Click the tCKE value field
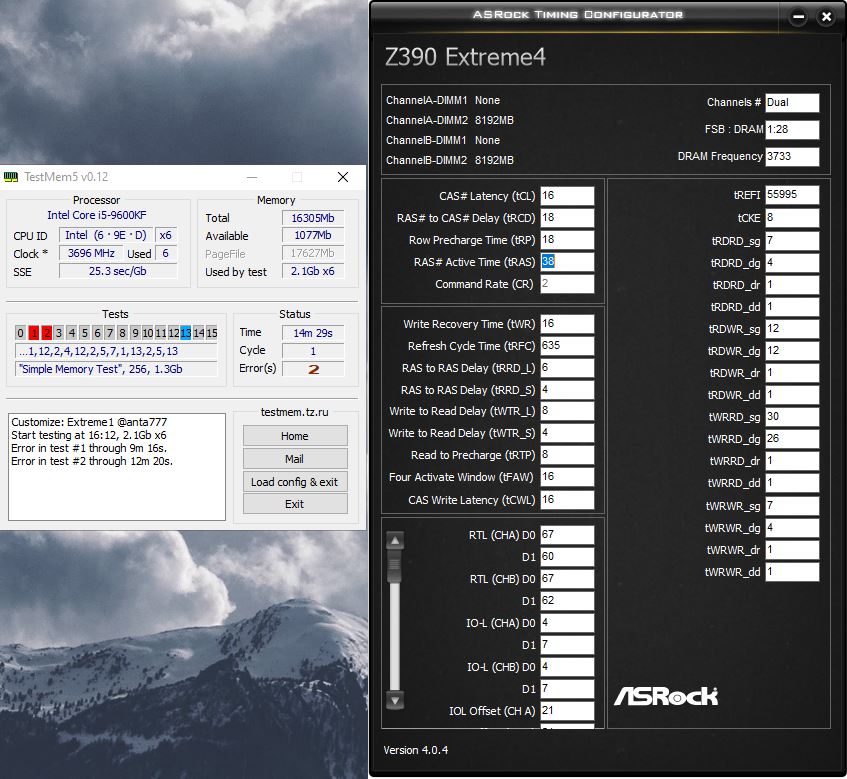The width and height of the screenshot is (847, 779). [x=792, y=218]
